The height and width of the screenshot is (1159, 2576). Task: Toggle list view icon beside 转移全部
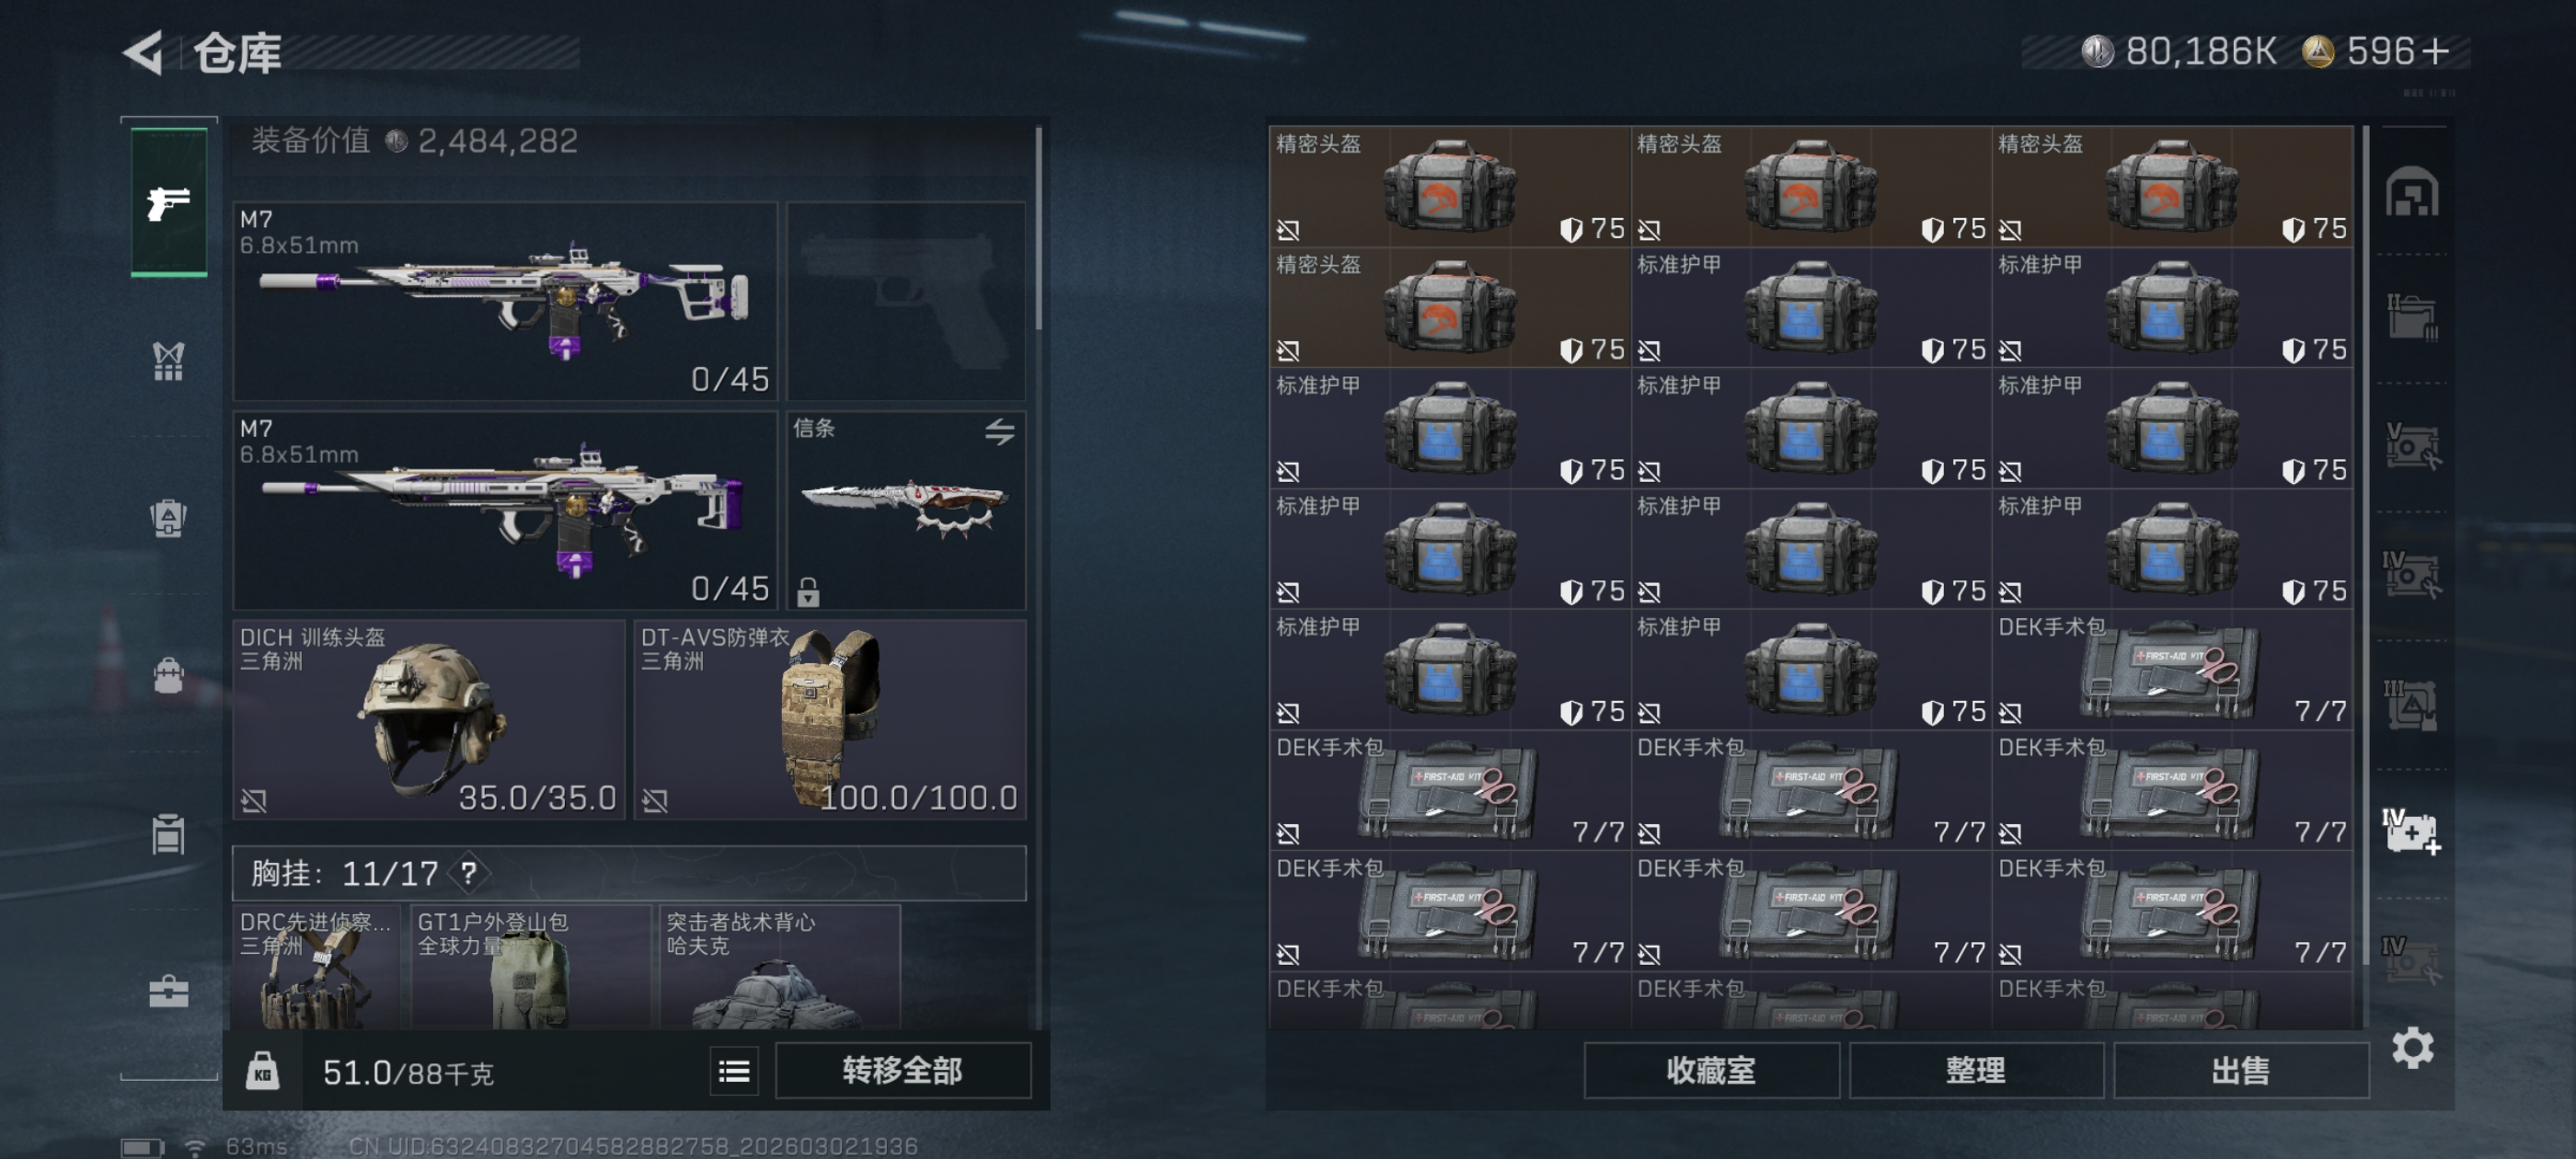coord(734,1071)
